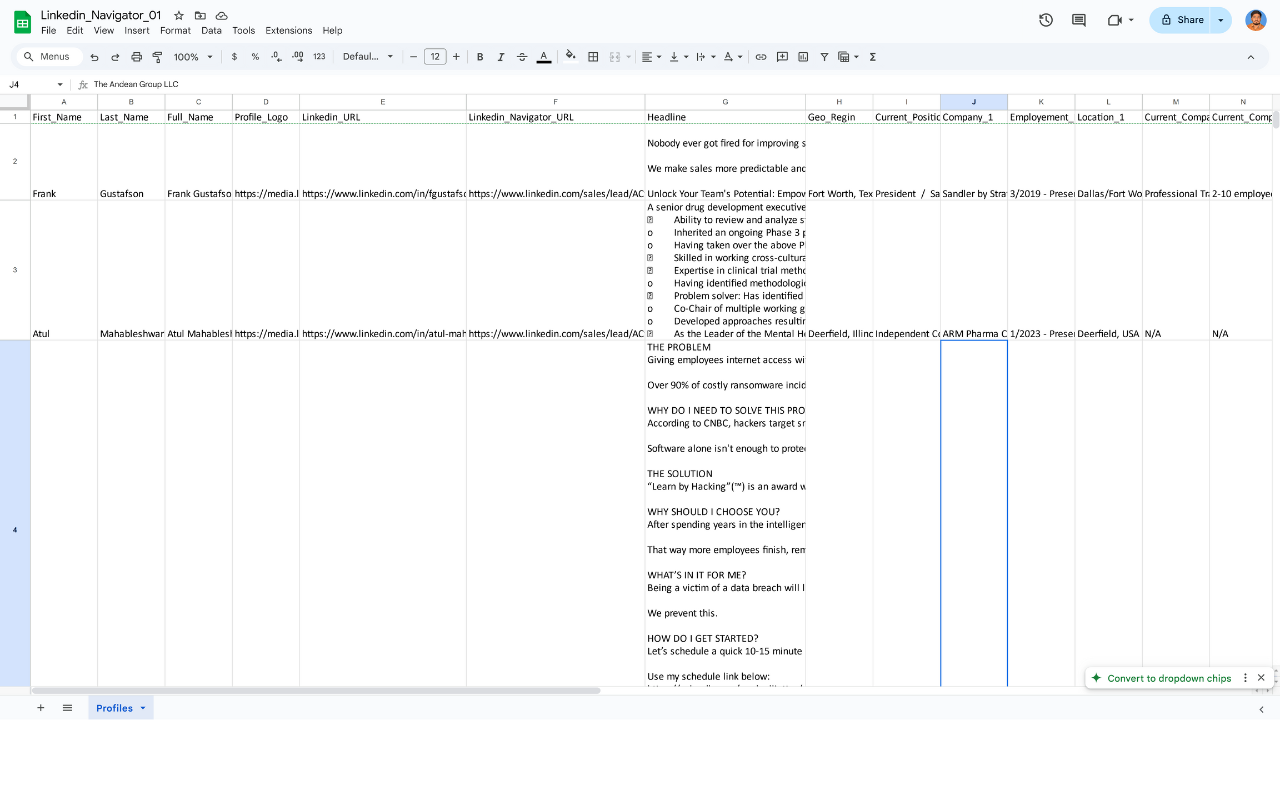1280x800 pixels.
Task: Undo the last action
Action: click(x=94, y=57)
